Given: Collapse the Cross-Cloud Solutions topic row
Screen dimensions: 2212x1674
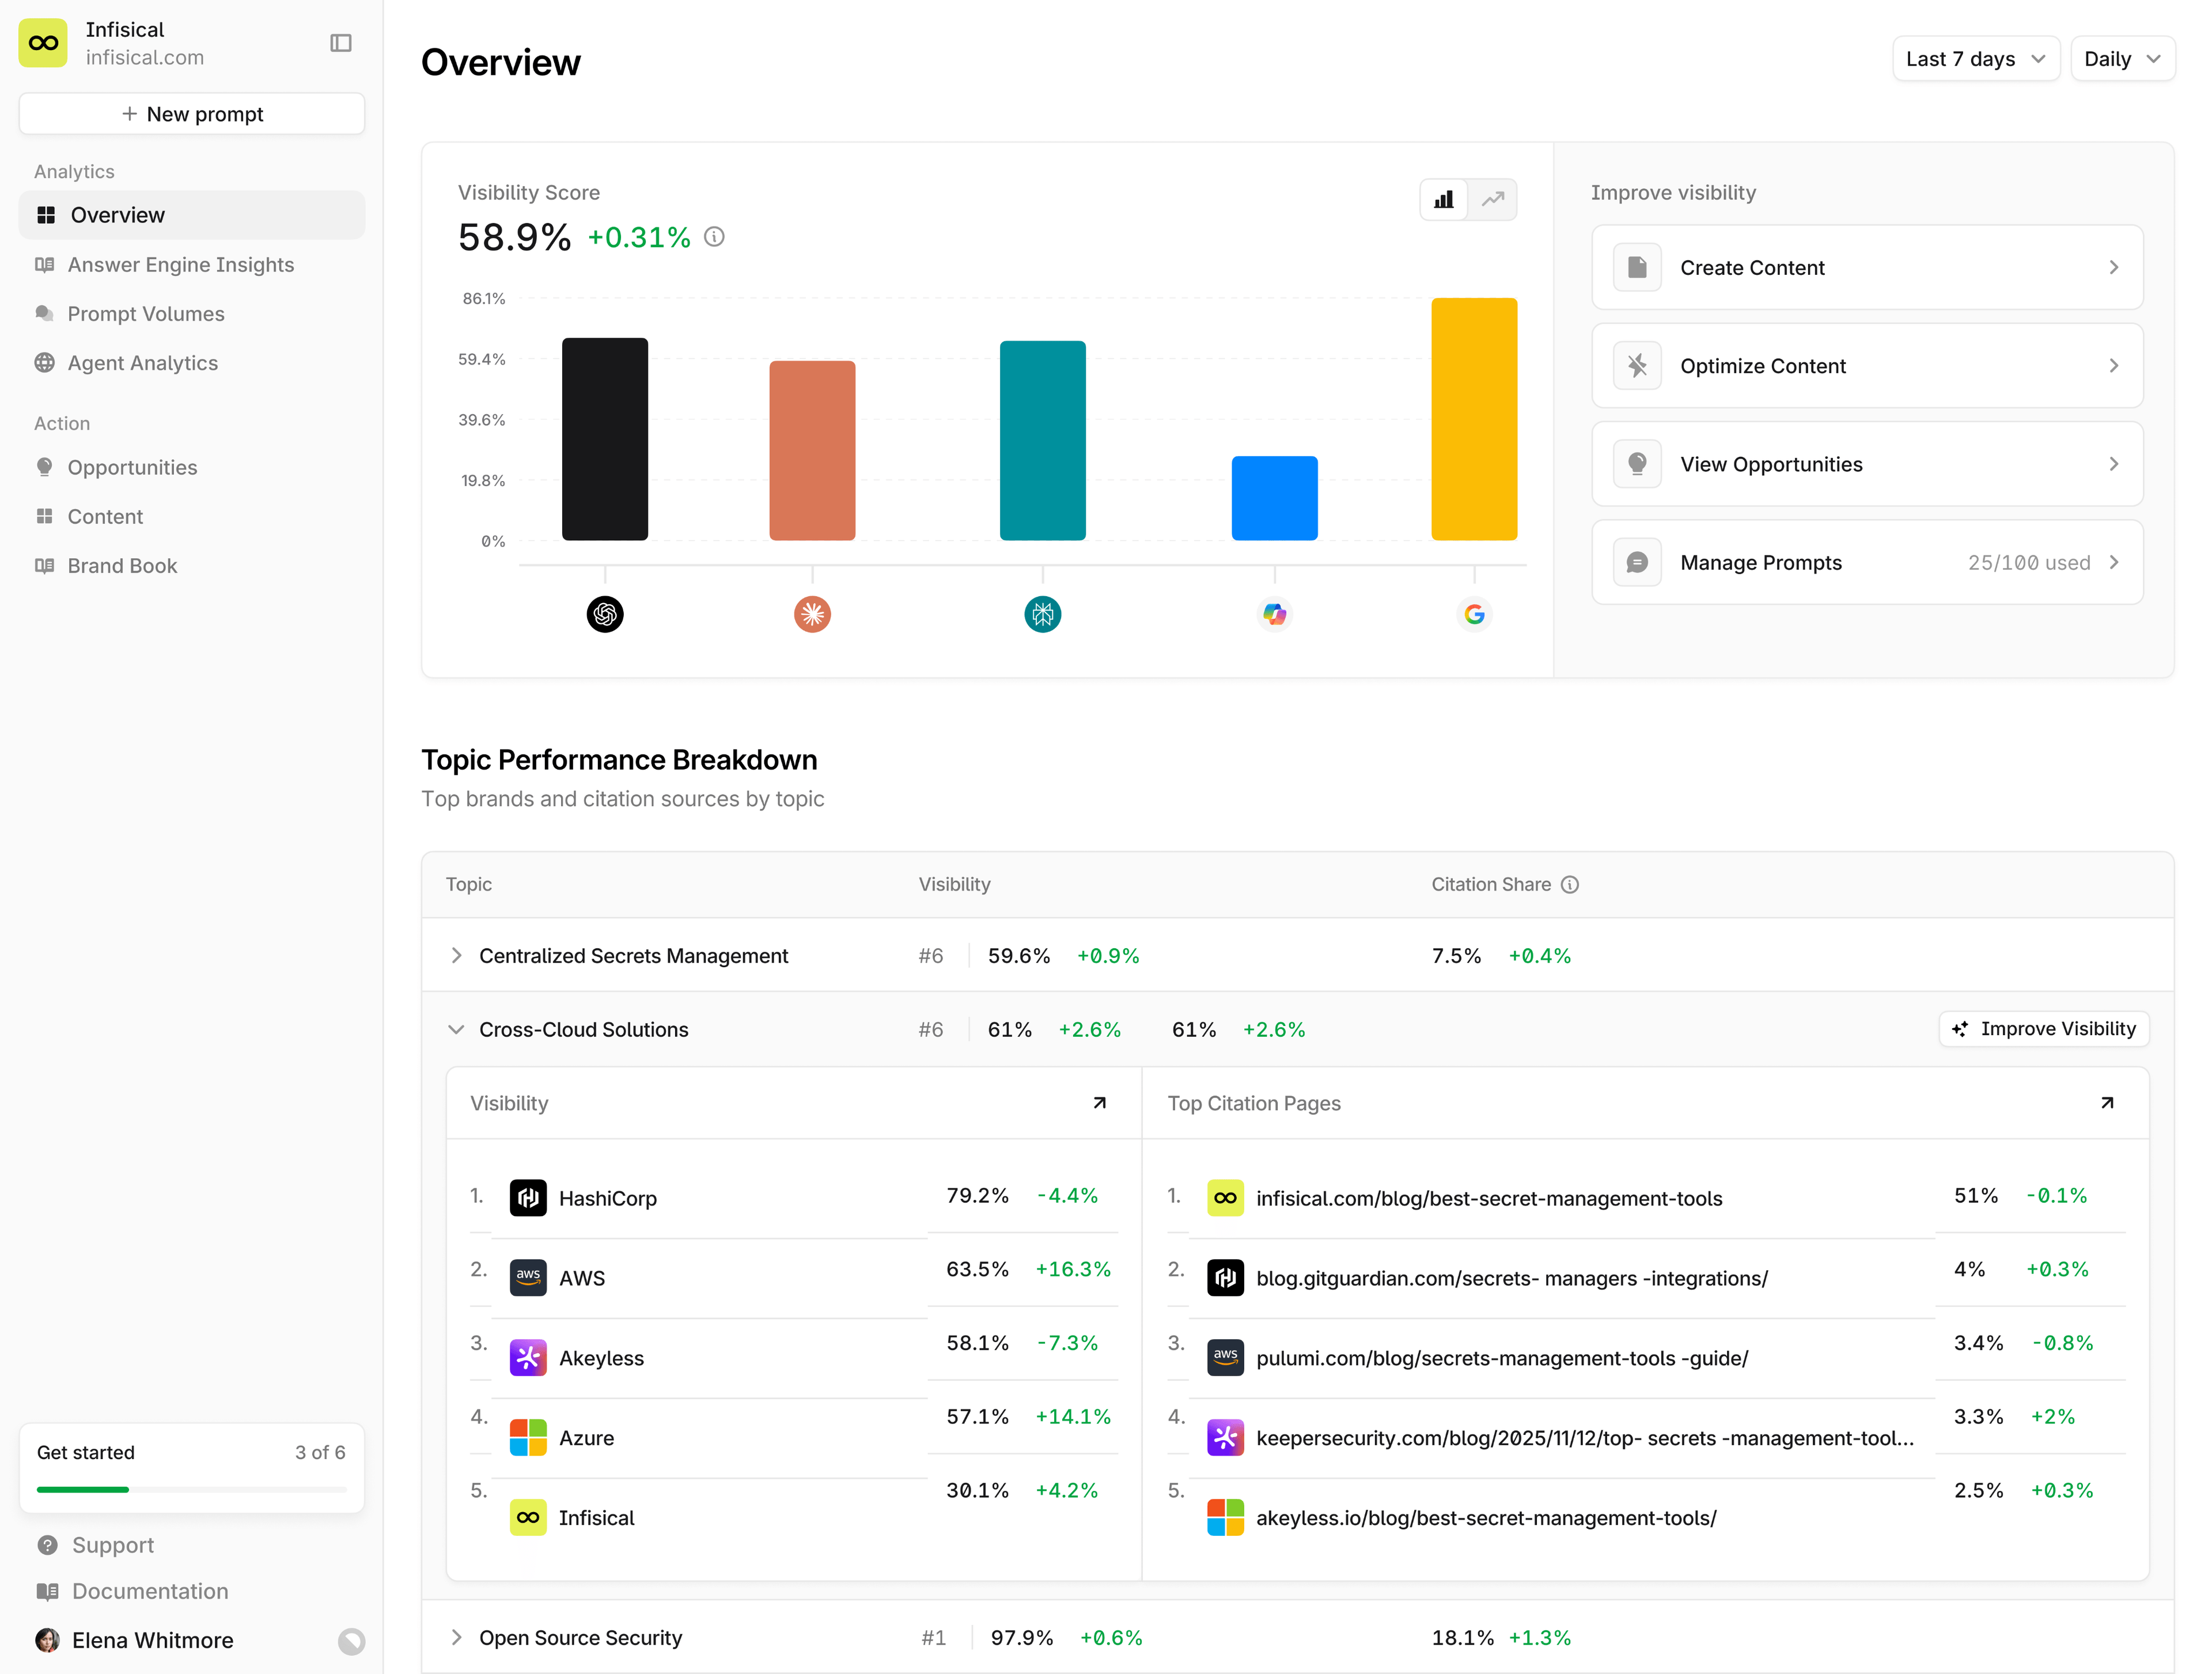Looking at the screenshot, I should (456, 1029).
